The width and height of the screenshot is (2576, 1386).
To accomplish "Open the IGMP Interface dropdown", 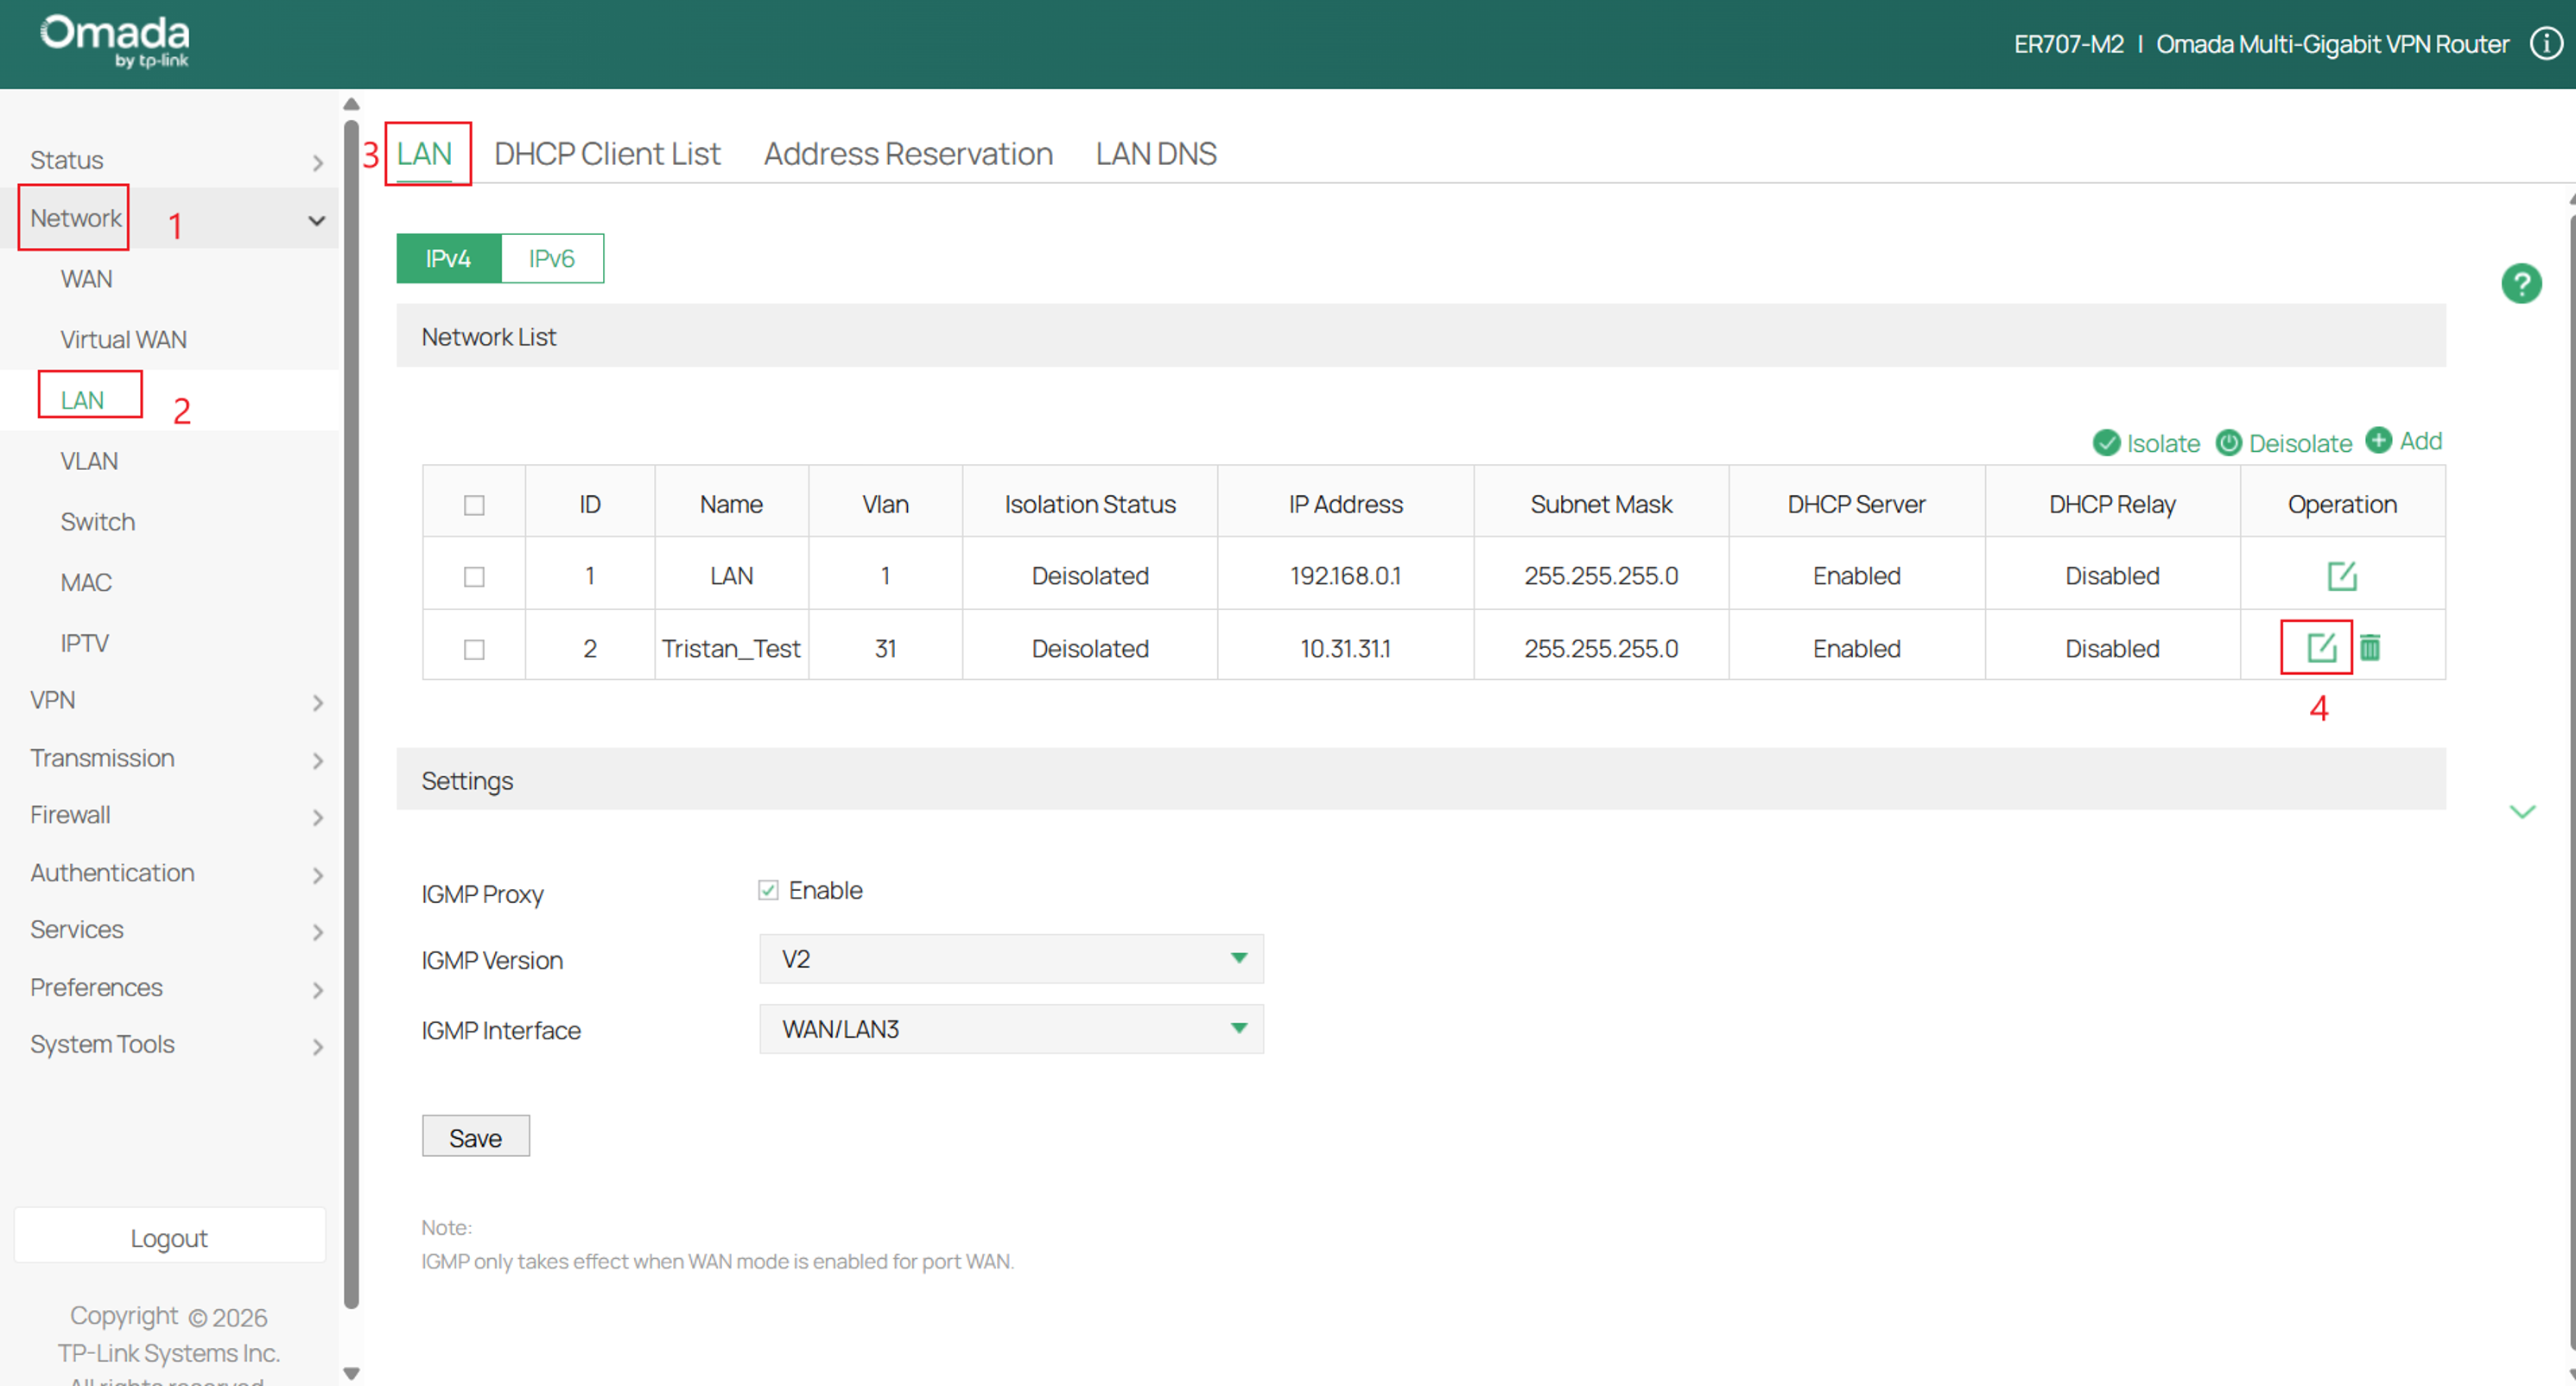I will 1011,1029.
